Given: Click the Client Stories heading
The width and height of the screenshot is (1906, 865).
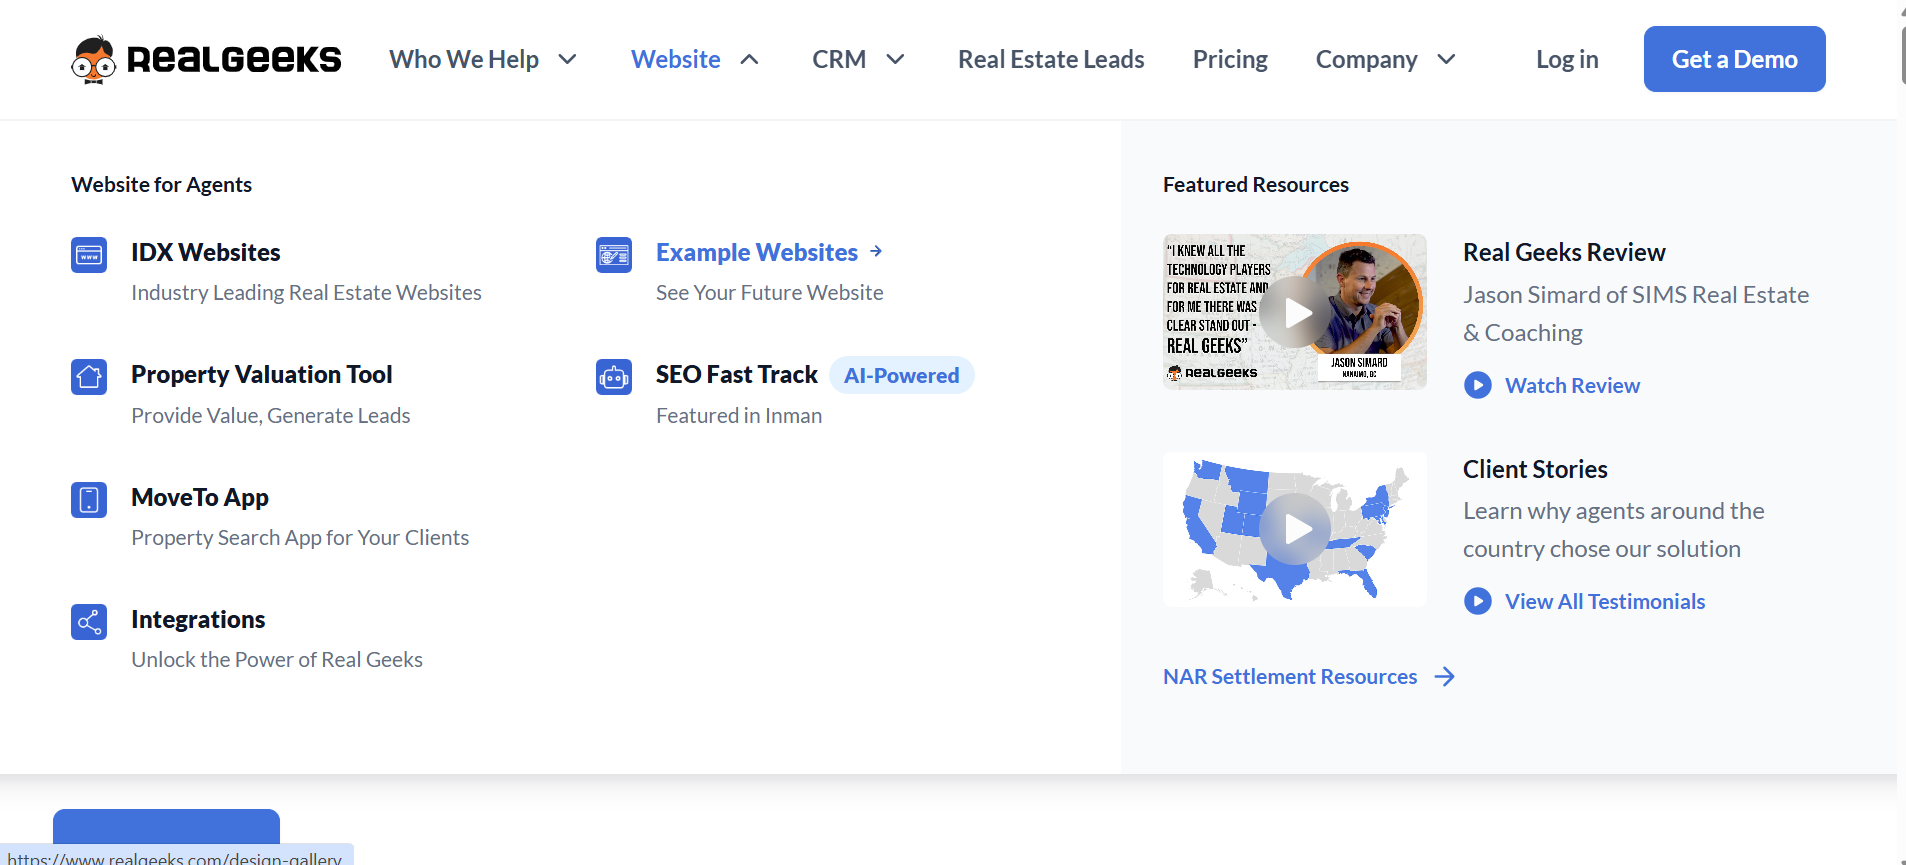Looking at the screenshot, I should (1535, 469).
